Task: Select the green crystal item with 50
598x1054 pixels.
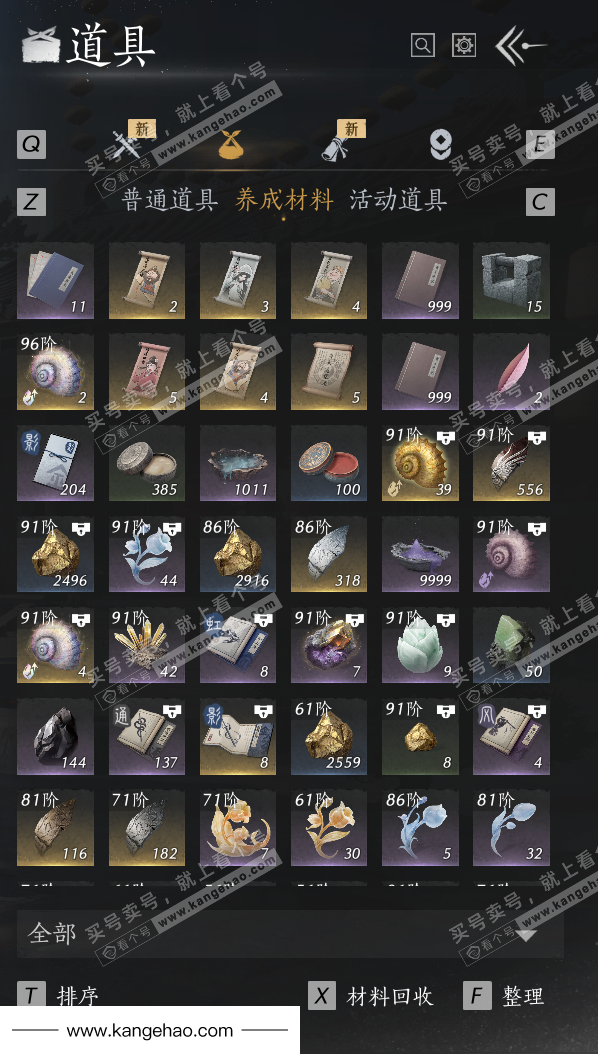Action: coord(511,645)
